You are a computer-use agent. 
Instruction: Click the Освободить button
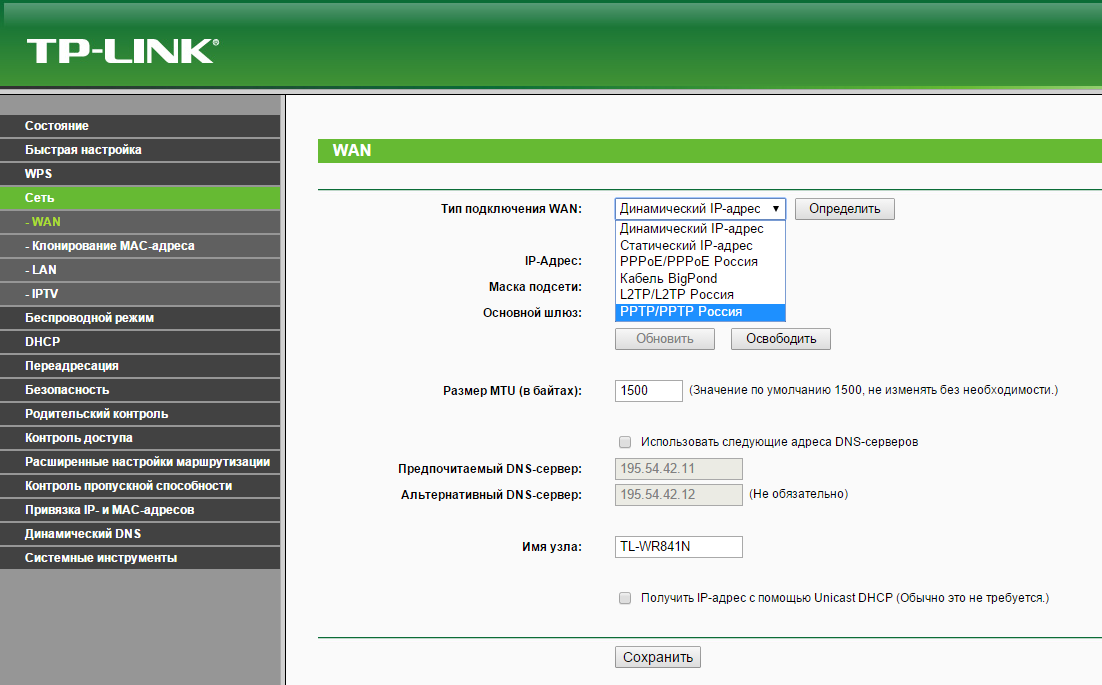click(780, 339)
